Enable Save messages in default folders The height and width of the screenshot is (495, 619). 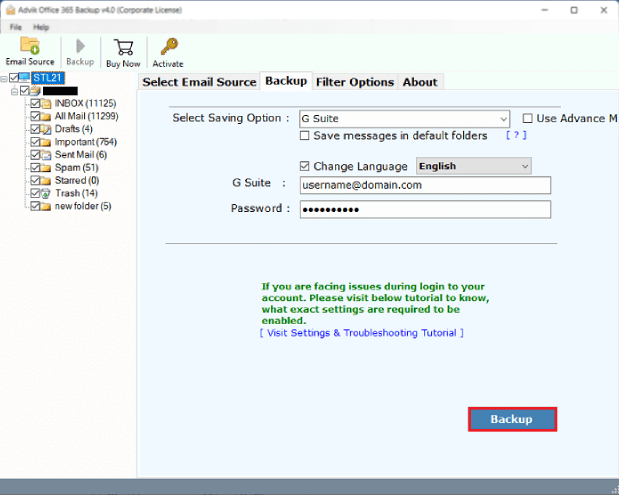coord(304,135)
